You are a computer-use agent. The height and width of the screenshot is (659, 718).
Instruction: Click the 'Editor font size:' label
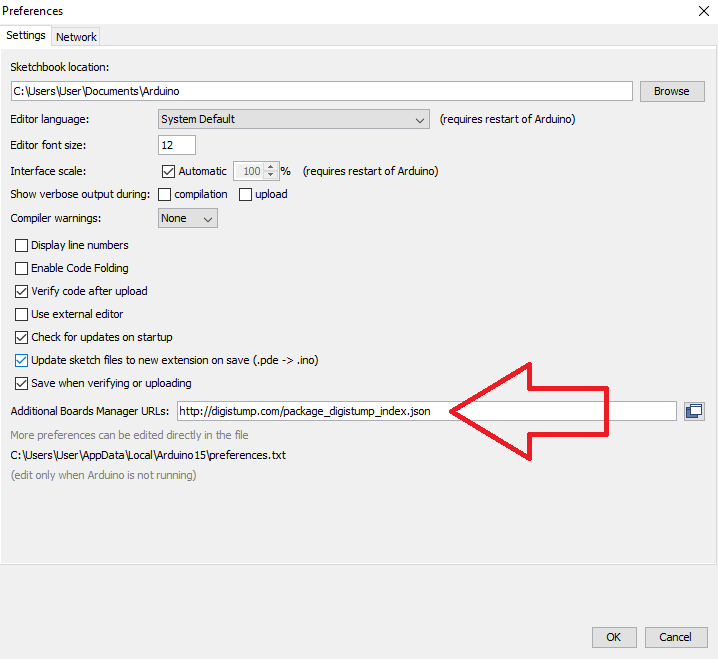[48, 145]
